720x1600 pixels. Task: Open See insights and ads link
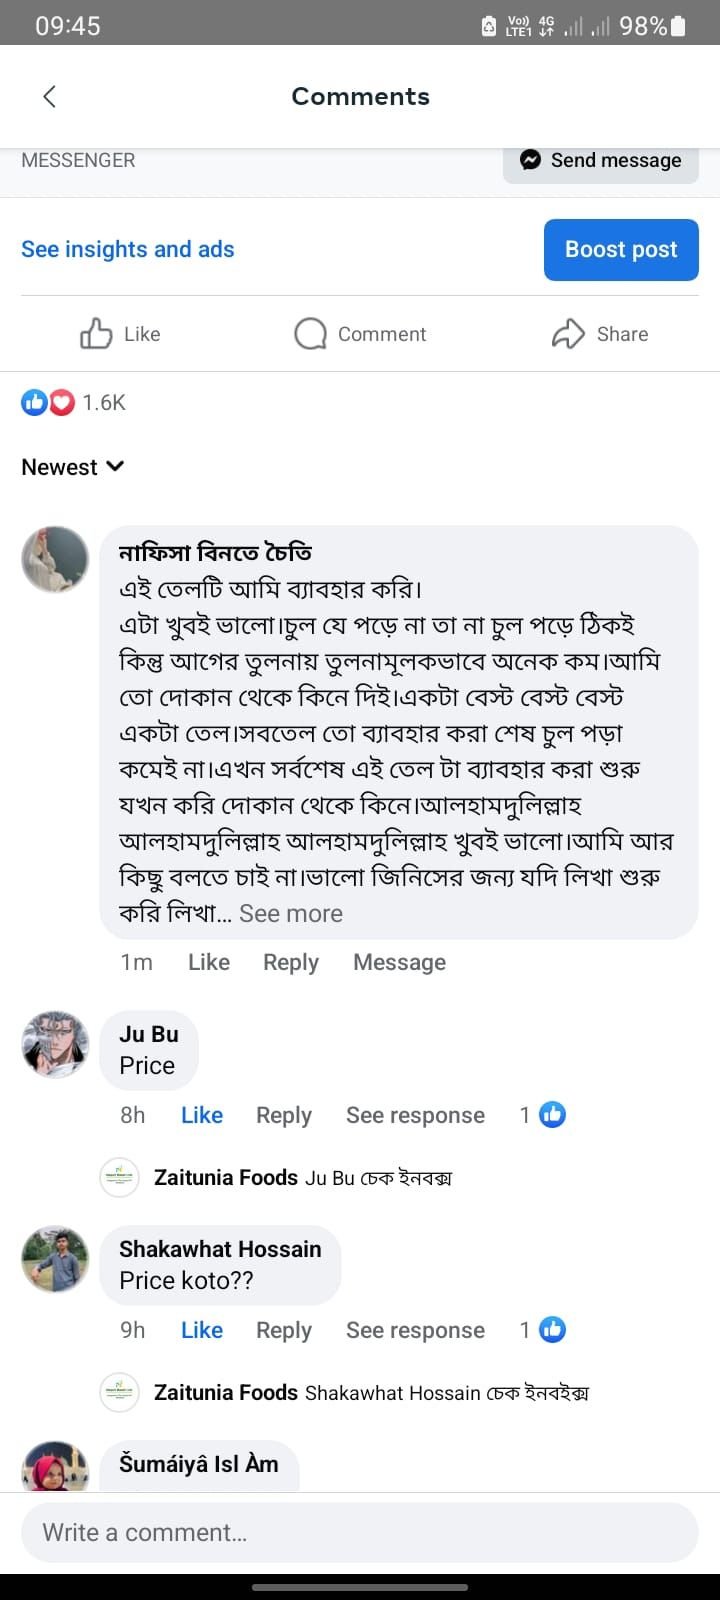pyautogui.click(x=128, y=249)
